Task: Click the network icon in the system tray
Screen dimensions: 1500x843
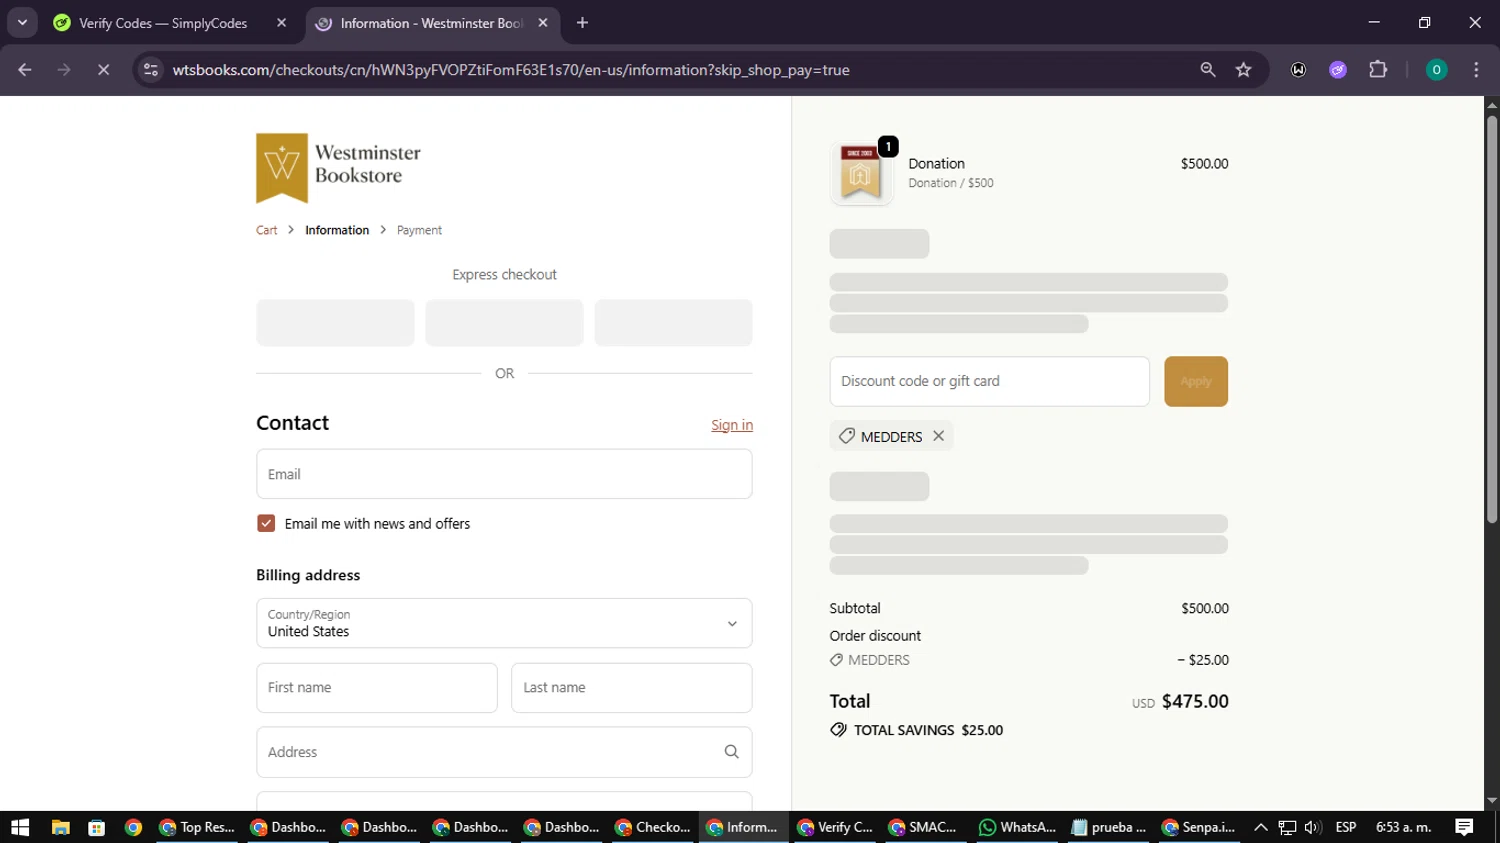Action: click(x=1287, y=827)
